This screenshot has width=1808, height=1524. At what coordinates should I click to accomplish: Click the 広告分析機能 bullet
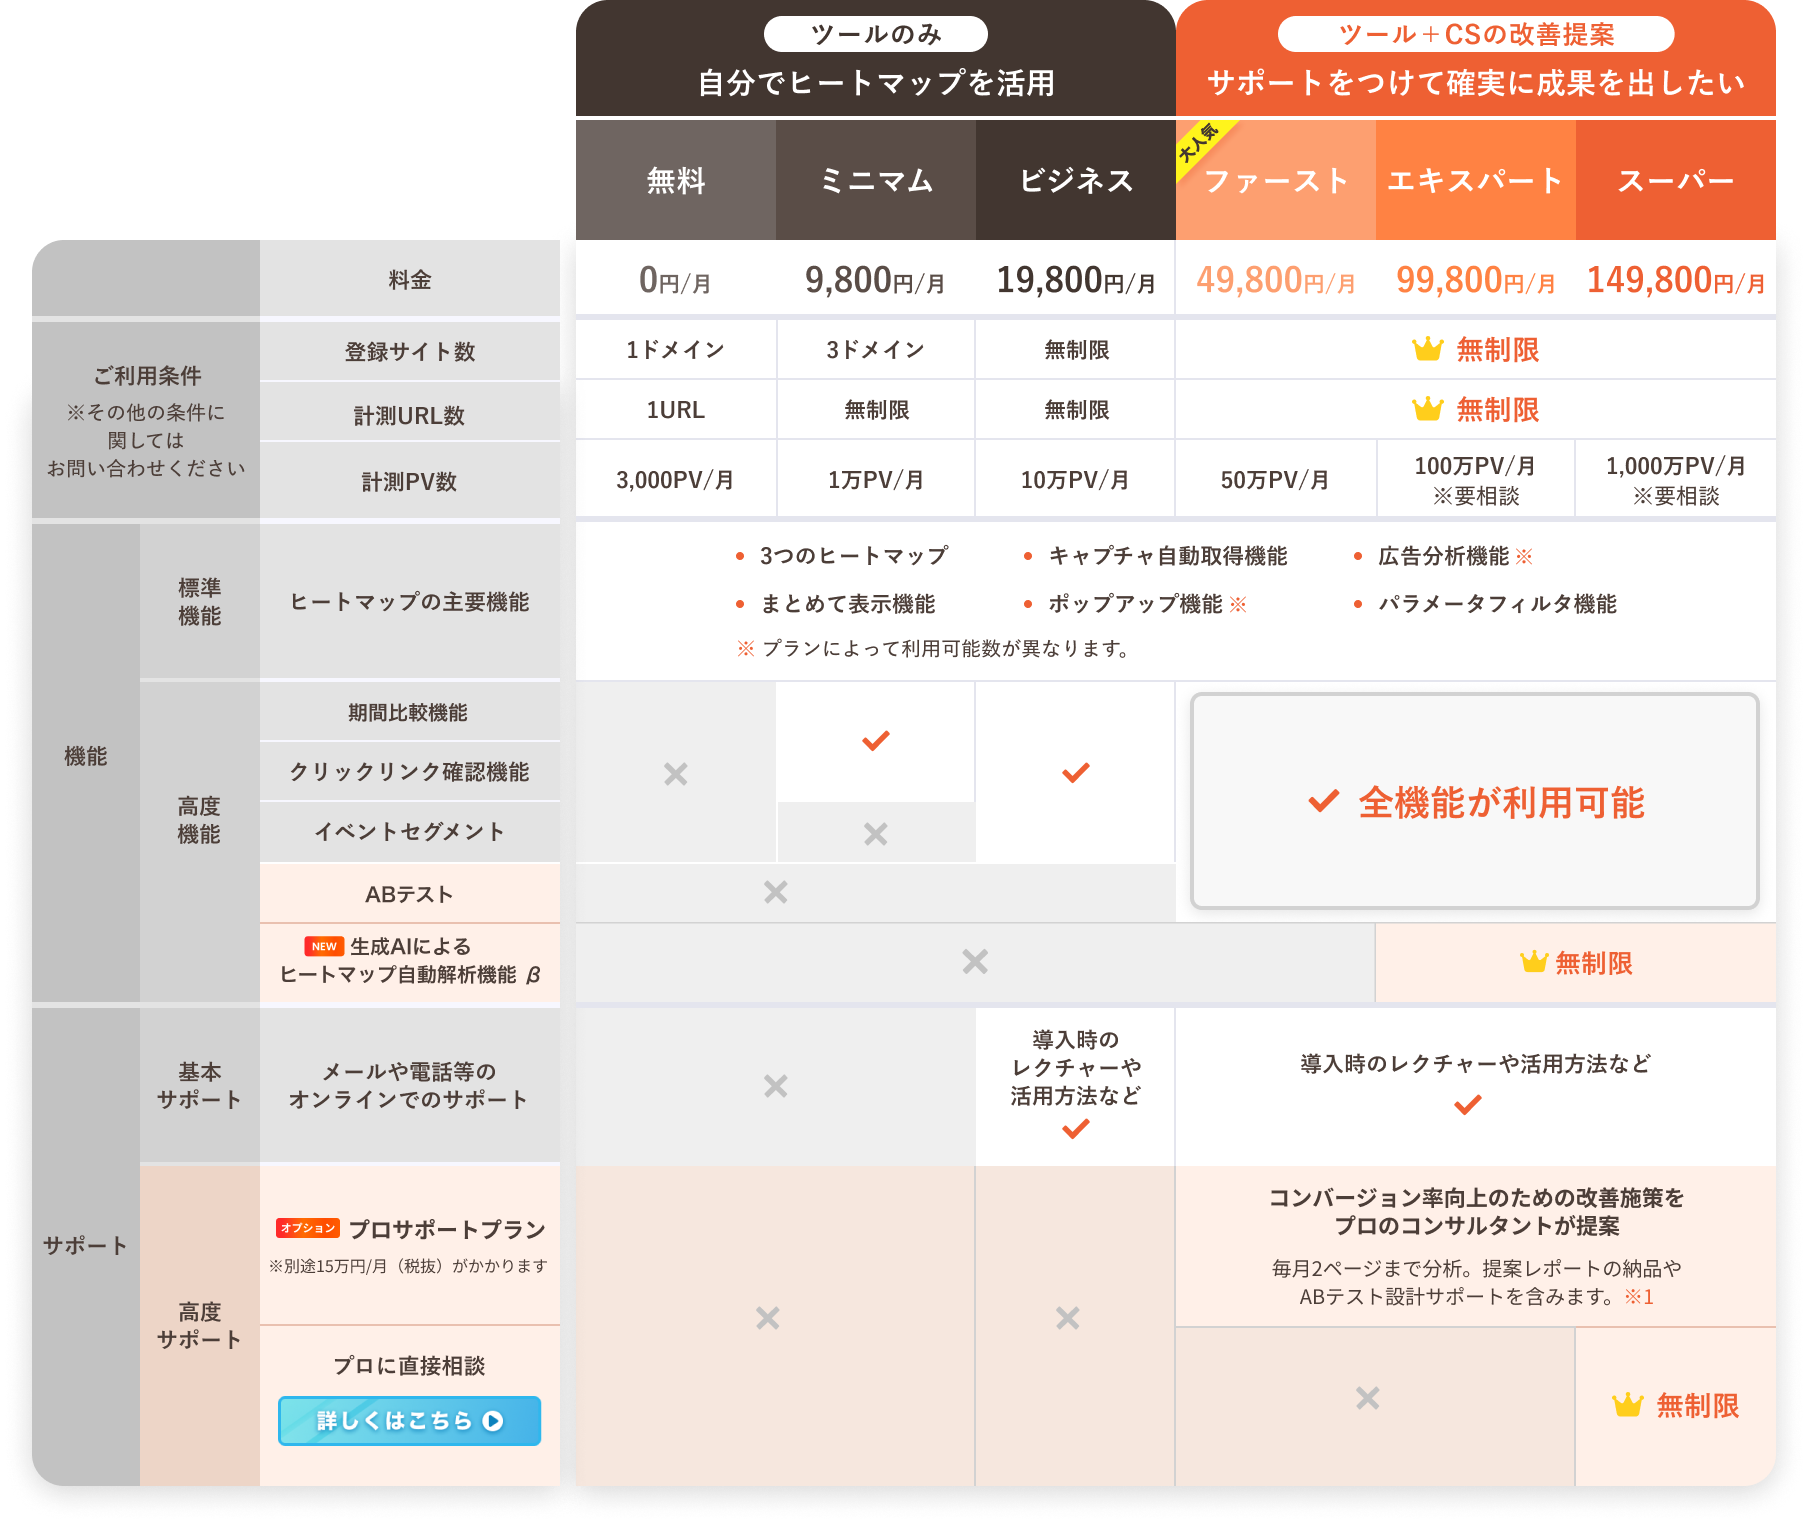1443,556
